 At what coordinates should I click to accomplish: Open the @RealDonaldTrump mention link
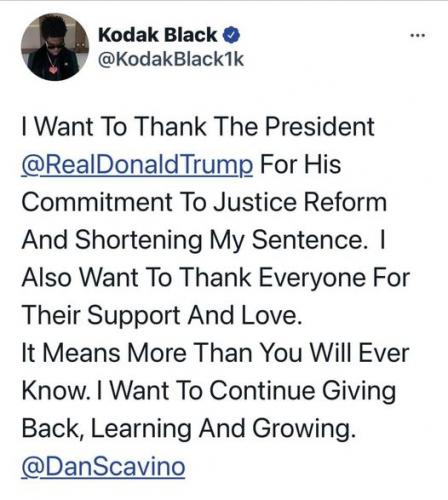[137, 165]
